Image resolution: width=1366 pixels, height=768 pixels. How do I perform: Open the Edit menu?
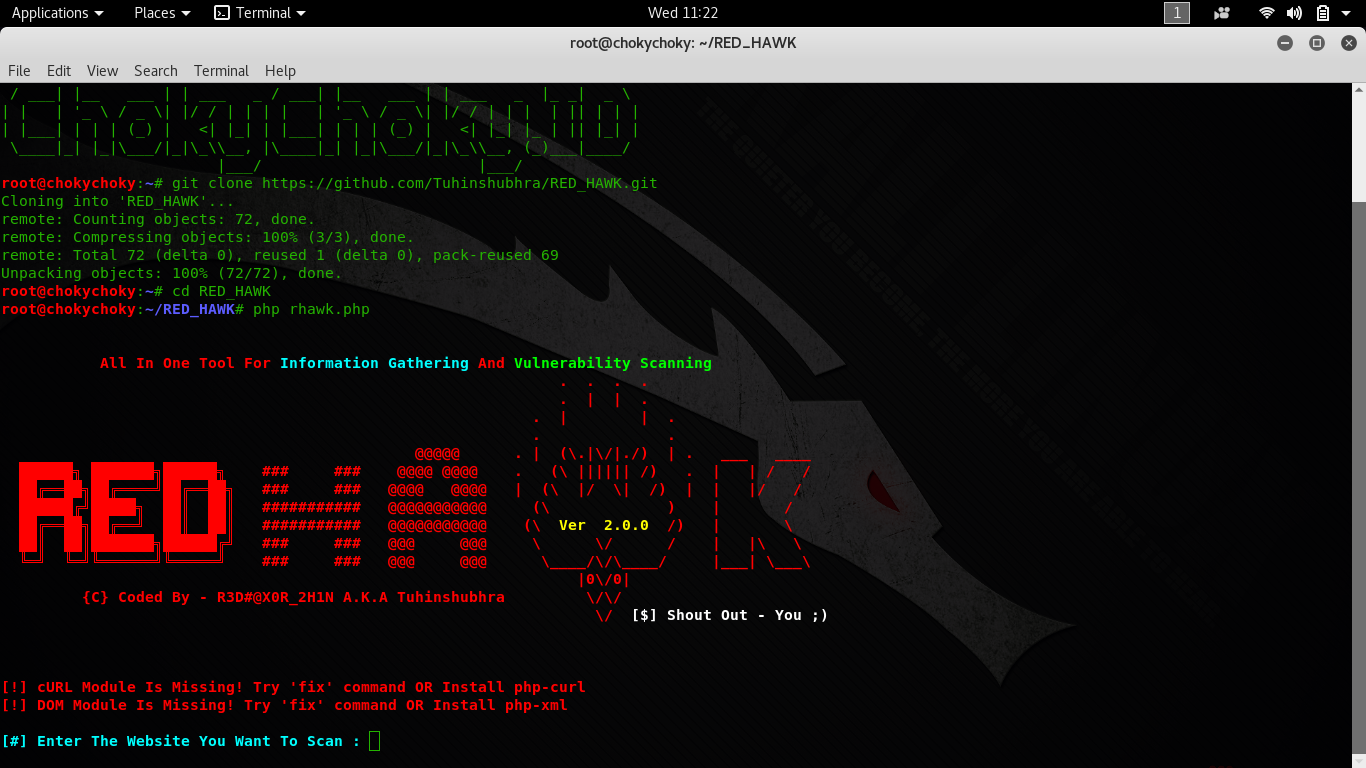coord(59,71)
